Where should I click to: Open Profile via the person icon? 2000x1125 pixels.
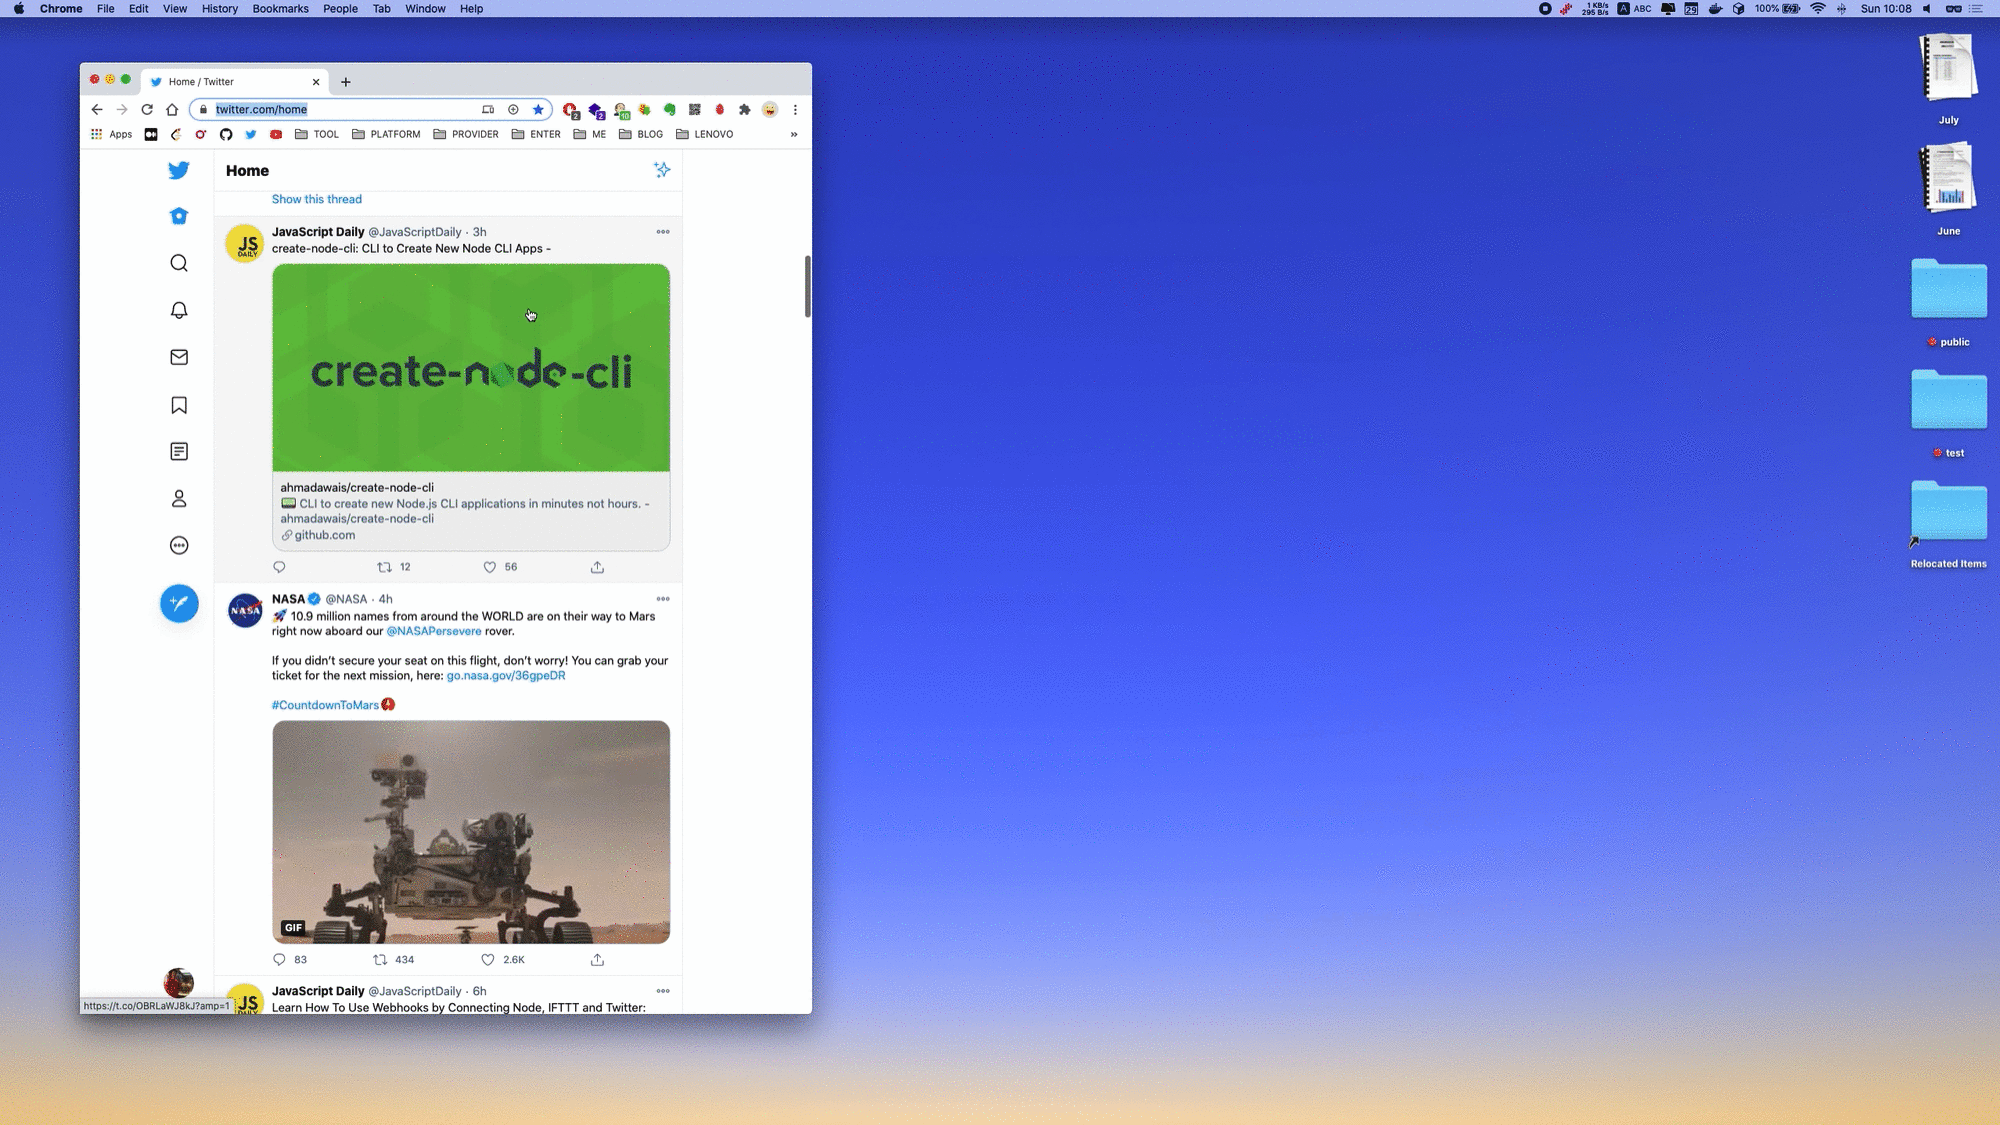click(x=179, y=498)
